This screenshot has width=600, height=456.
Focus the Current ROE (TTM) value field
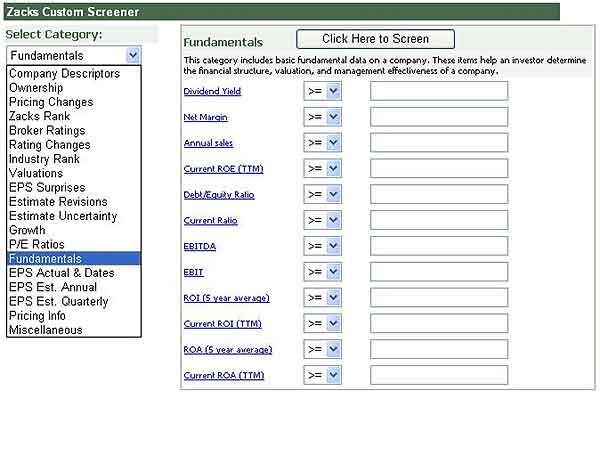439,168
